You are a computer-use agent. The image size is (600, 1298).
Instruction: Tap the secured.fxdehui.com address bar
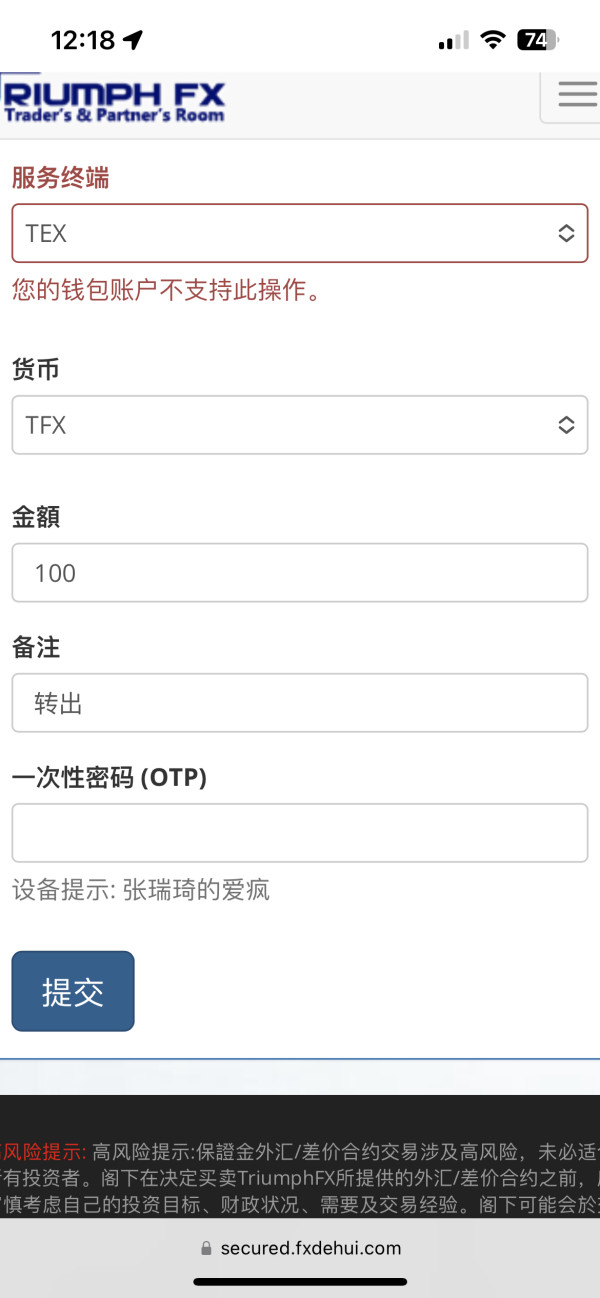310,1248
